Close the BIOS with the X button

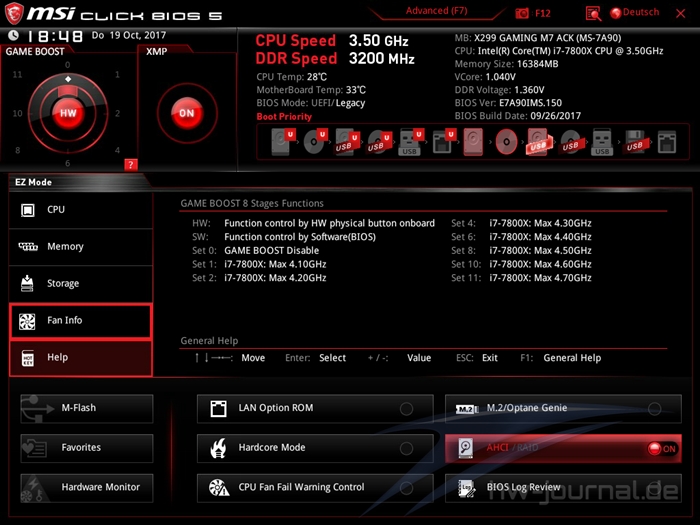(x=680, y=13)
